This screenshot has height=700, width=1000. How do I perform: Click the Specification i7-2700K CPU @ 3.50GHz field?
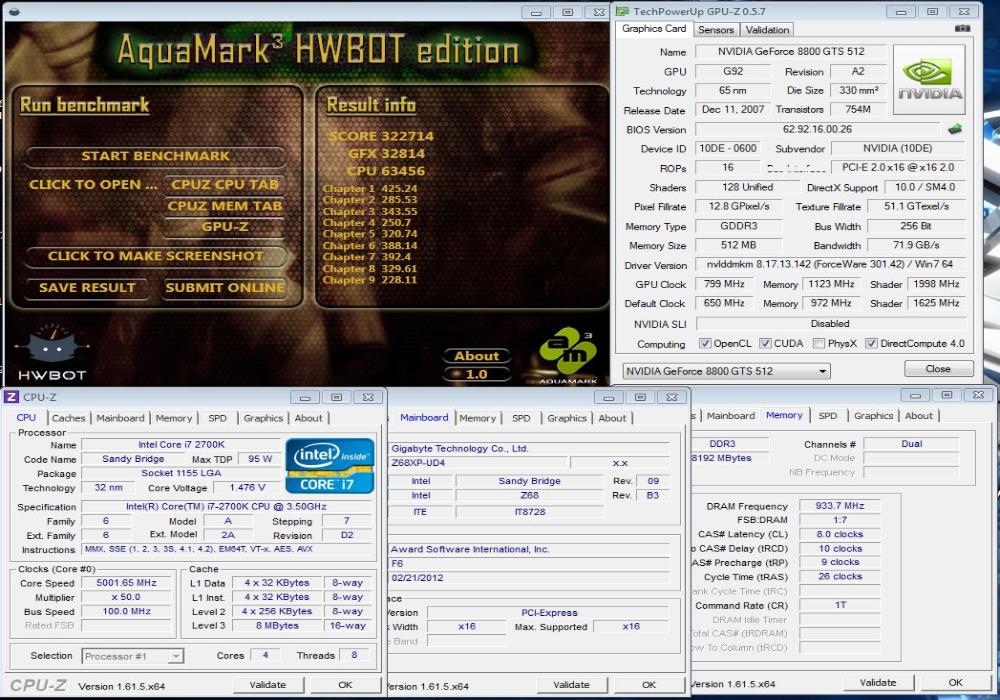tap(226, 507)
